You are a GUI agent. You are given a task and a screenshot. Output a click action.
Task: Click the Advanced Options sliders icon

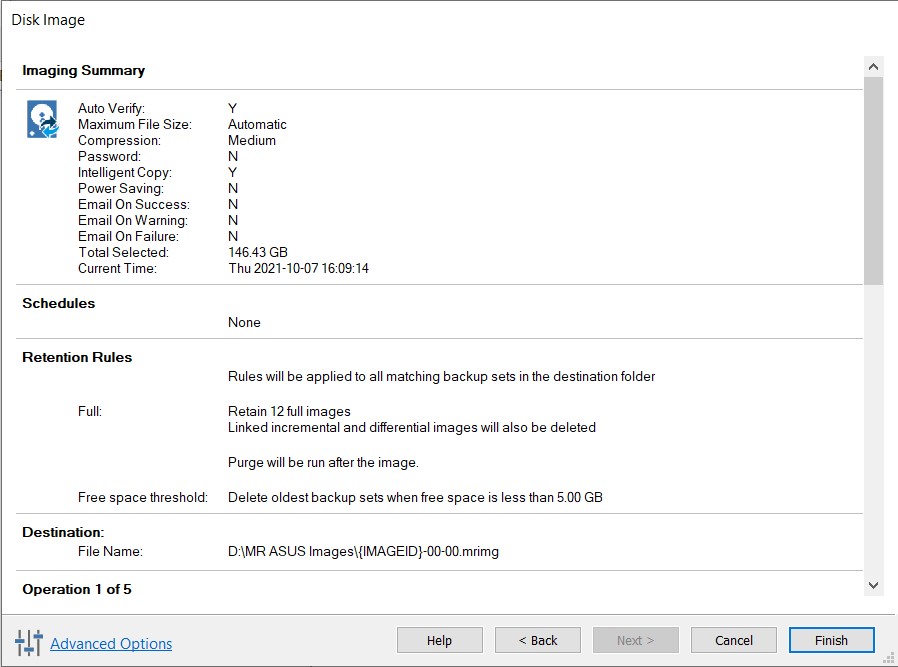click(x=28, y=643)
